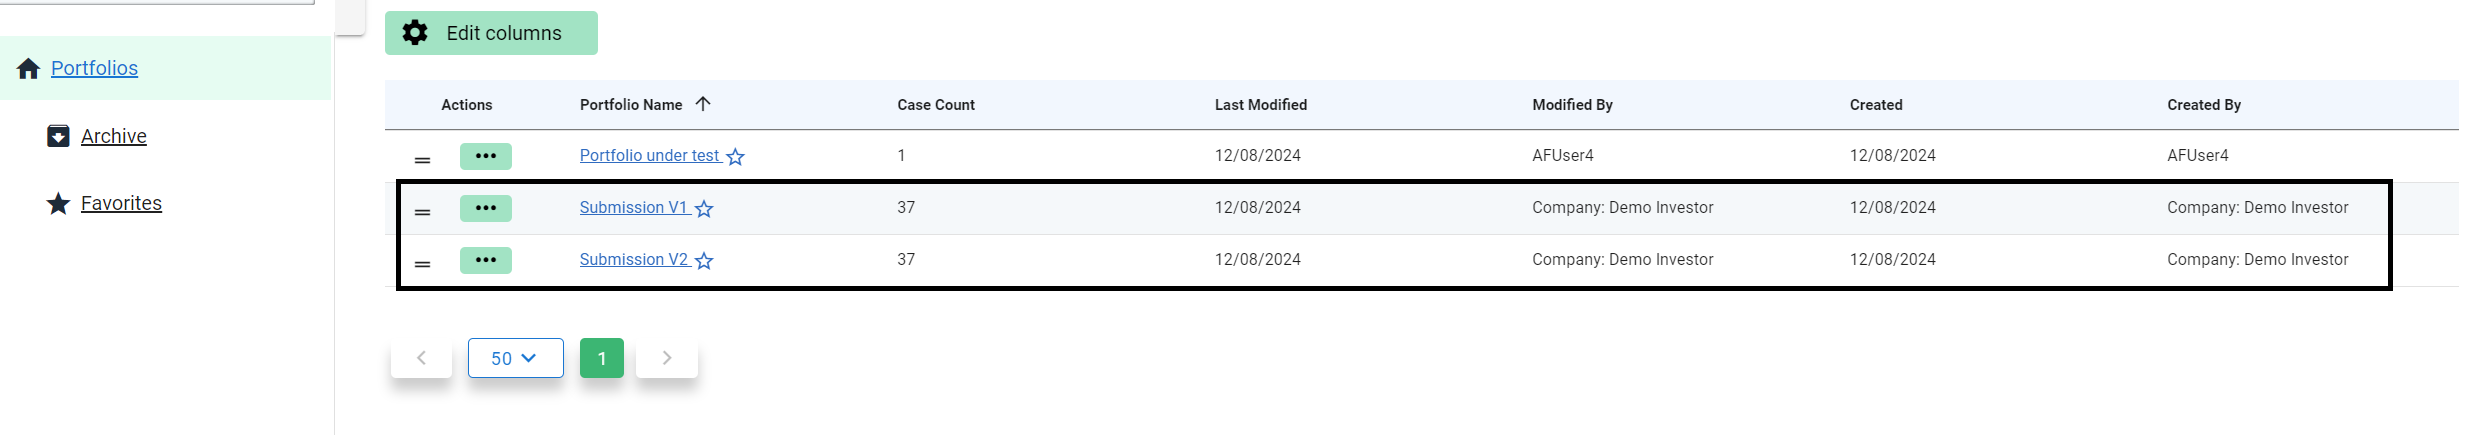Click the Favorites star icon in sidebar
2486x435 pixels.
coord(59,204)
